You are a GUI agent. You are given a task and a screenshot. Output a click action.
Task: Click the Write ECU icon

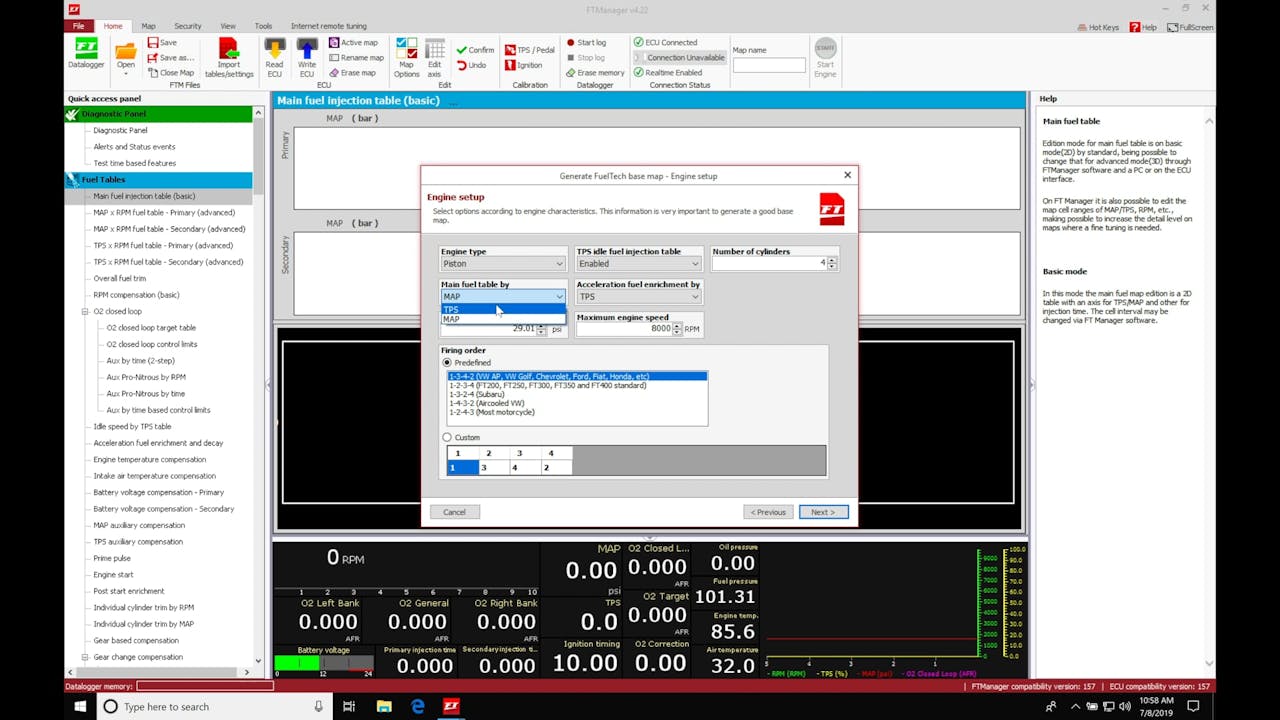click(308, 55)
